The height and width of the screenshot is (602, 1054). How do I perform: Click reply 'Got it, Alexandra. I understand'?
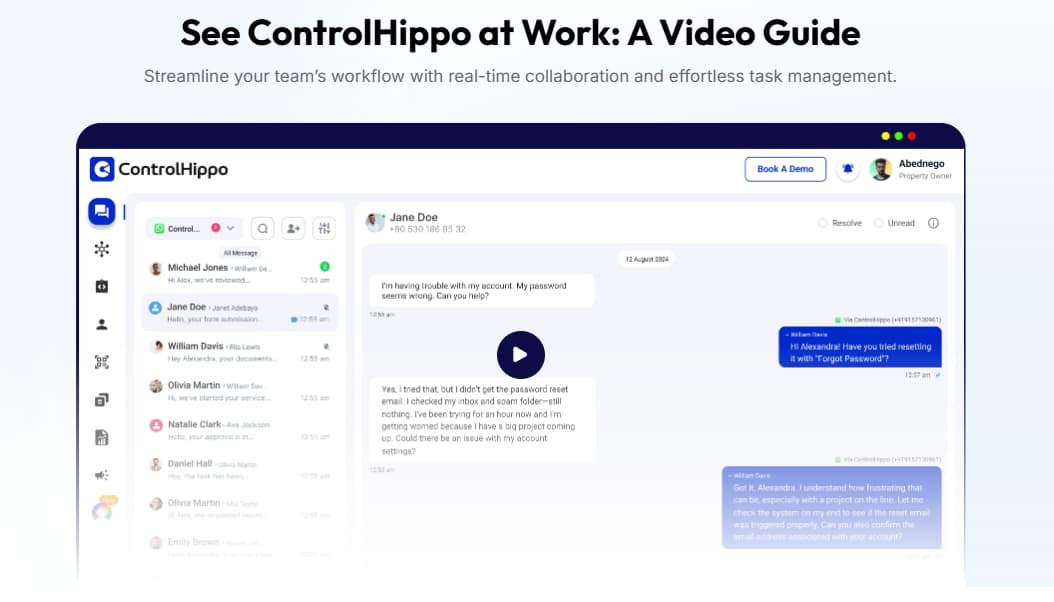coord(832,507)
